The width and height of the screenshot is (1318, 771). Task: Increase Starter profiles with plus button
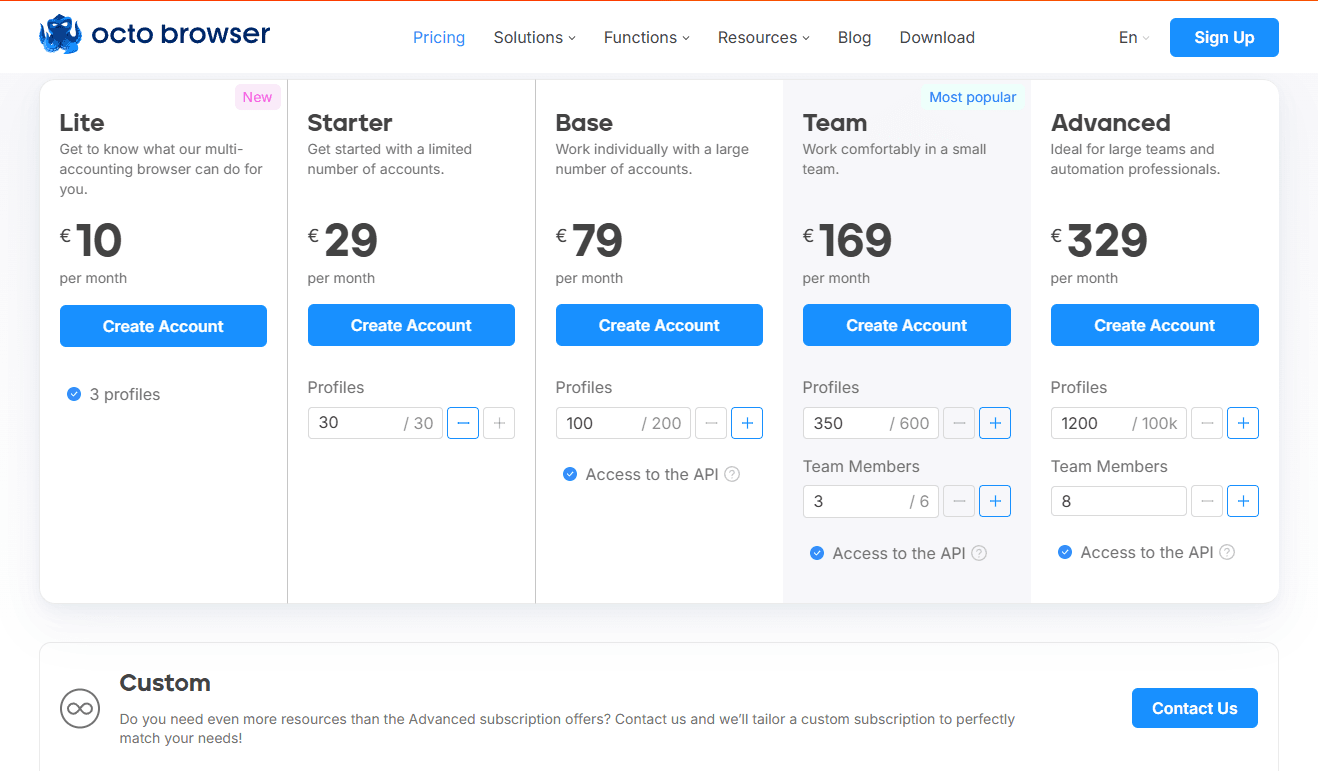[x=499, y=423]
